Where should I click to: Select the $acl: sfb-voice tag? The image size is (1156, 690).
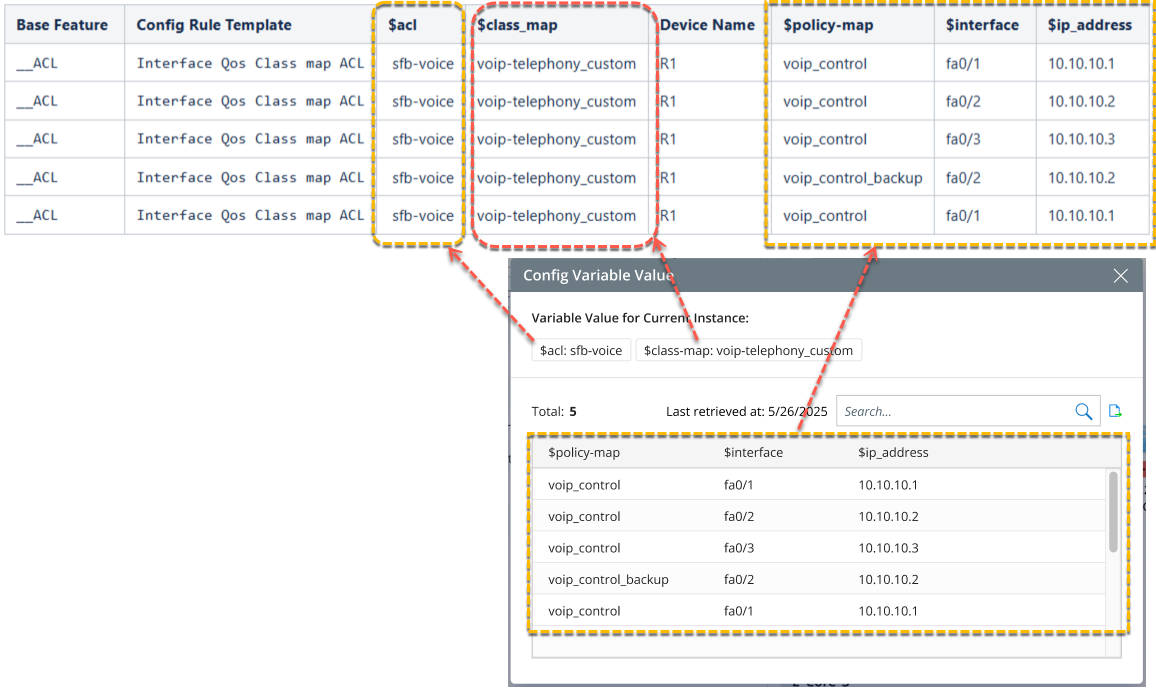tap(581, 350)
